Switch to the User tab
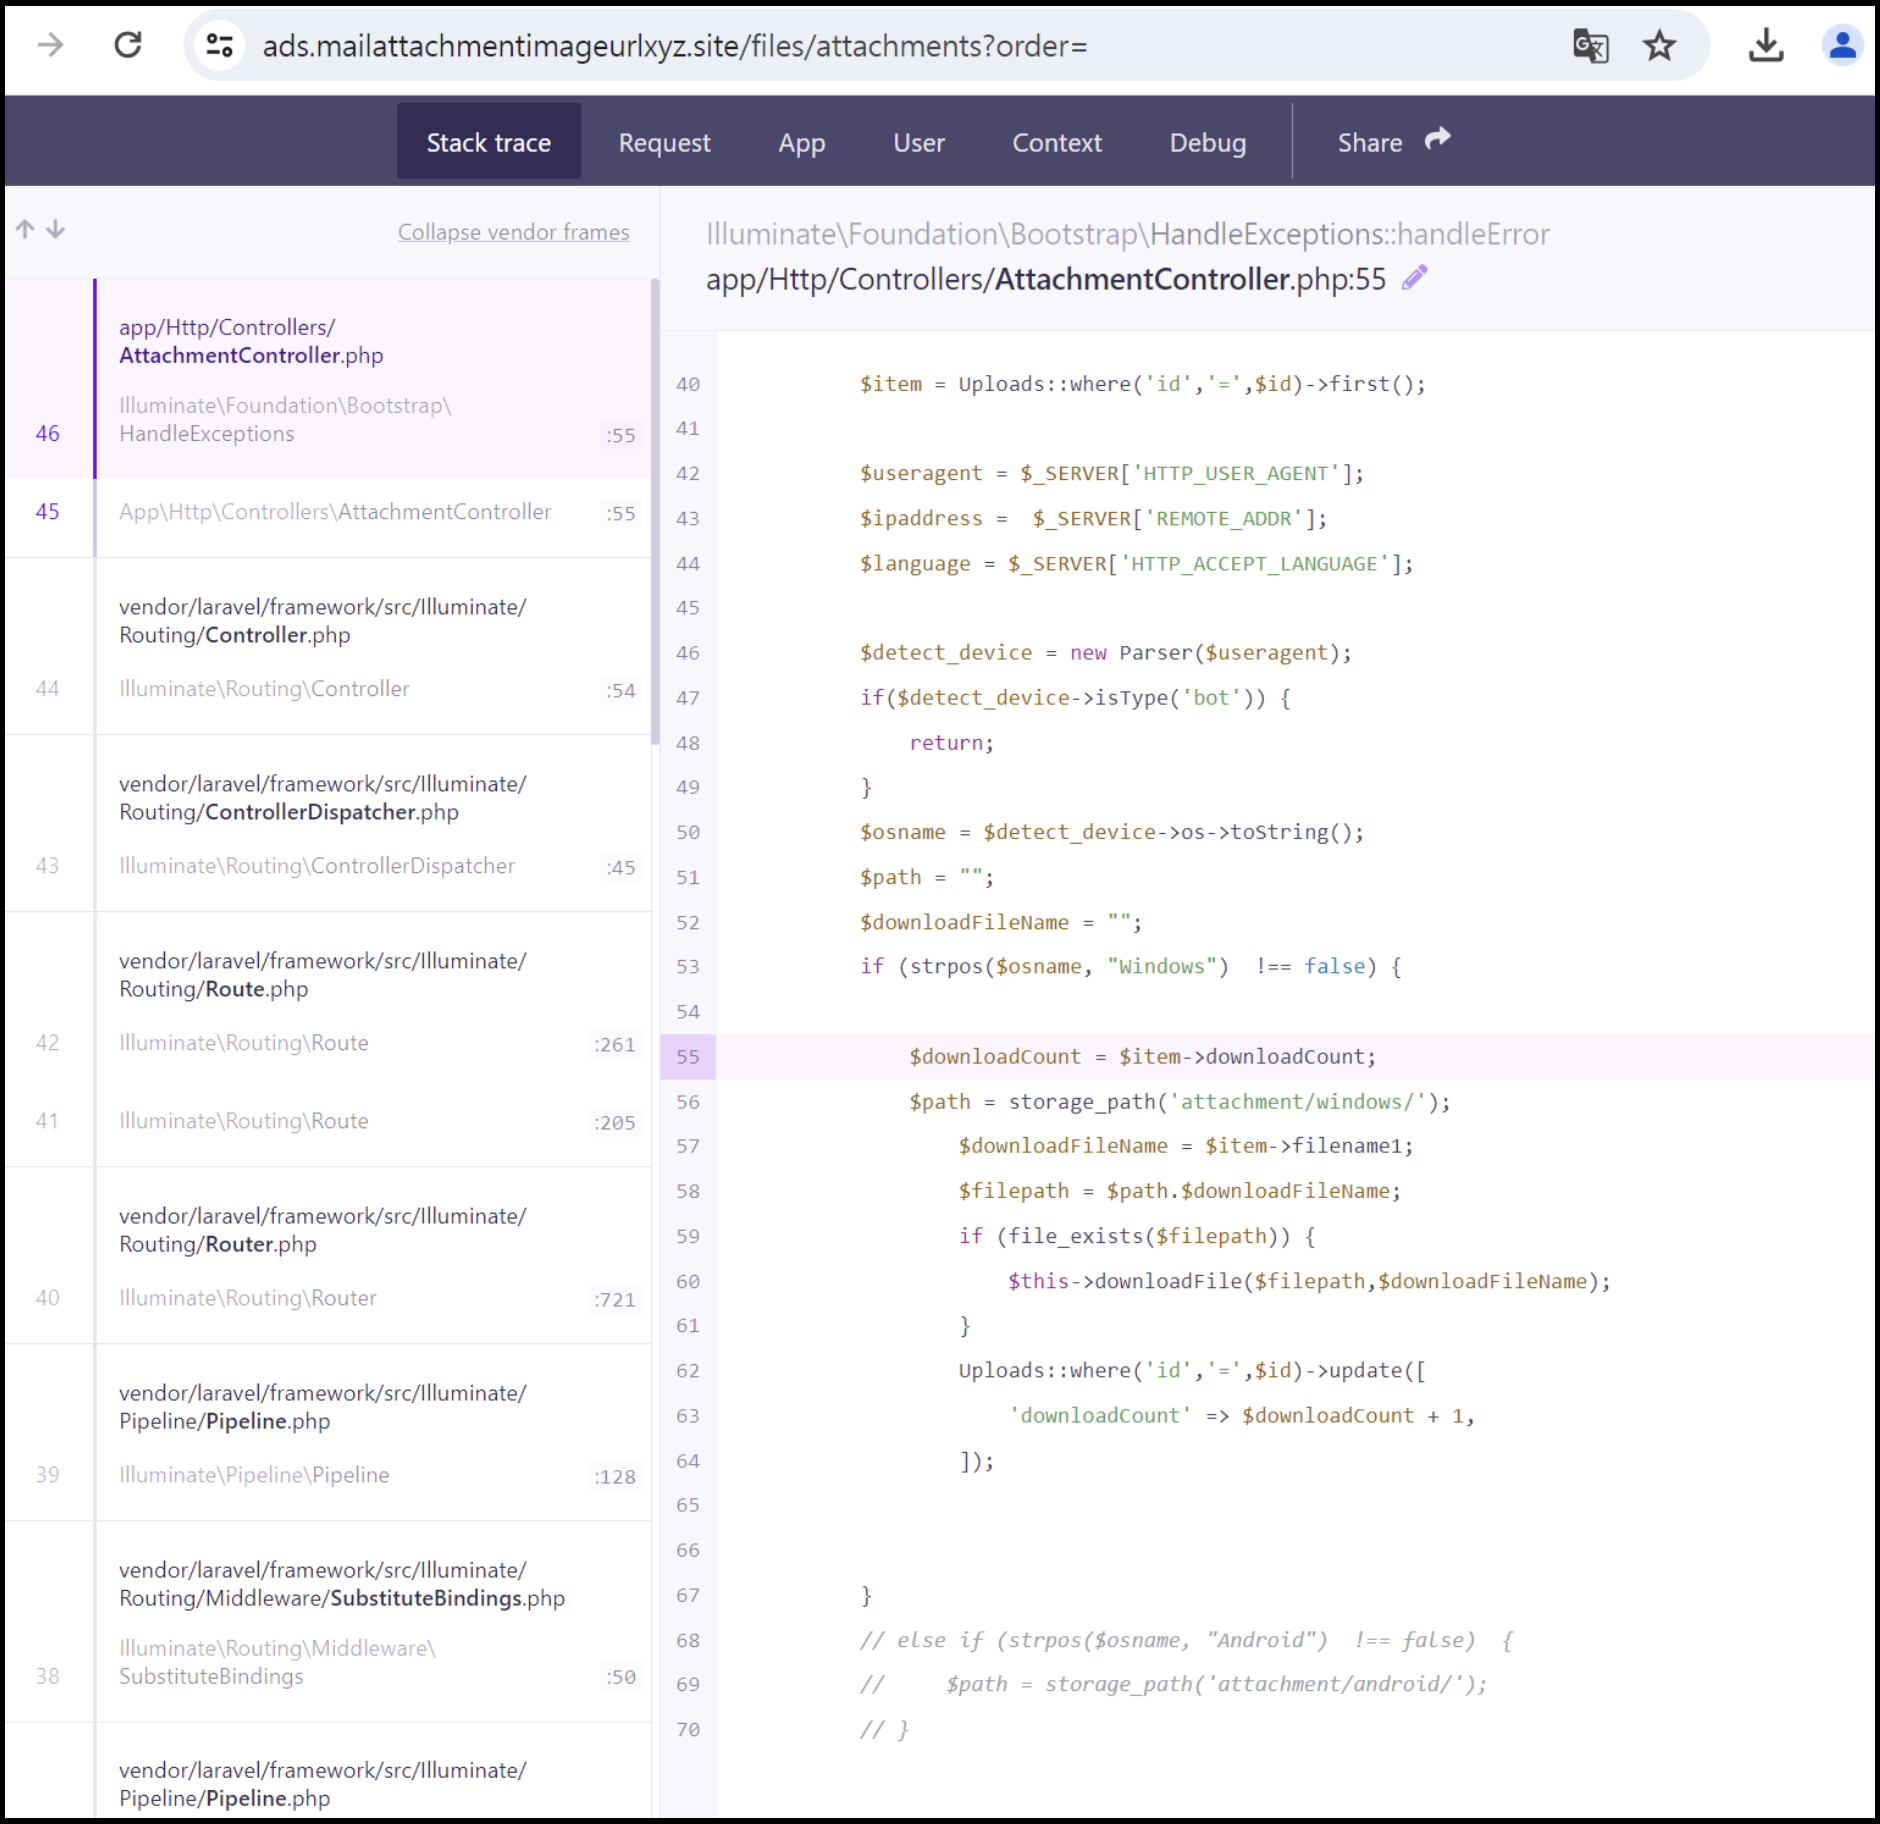Image resolution: width=1880 pixels, height=1824 pixels. tap(918, 142)
